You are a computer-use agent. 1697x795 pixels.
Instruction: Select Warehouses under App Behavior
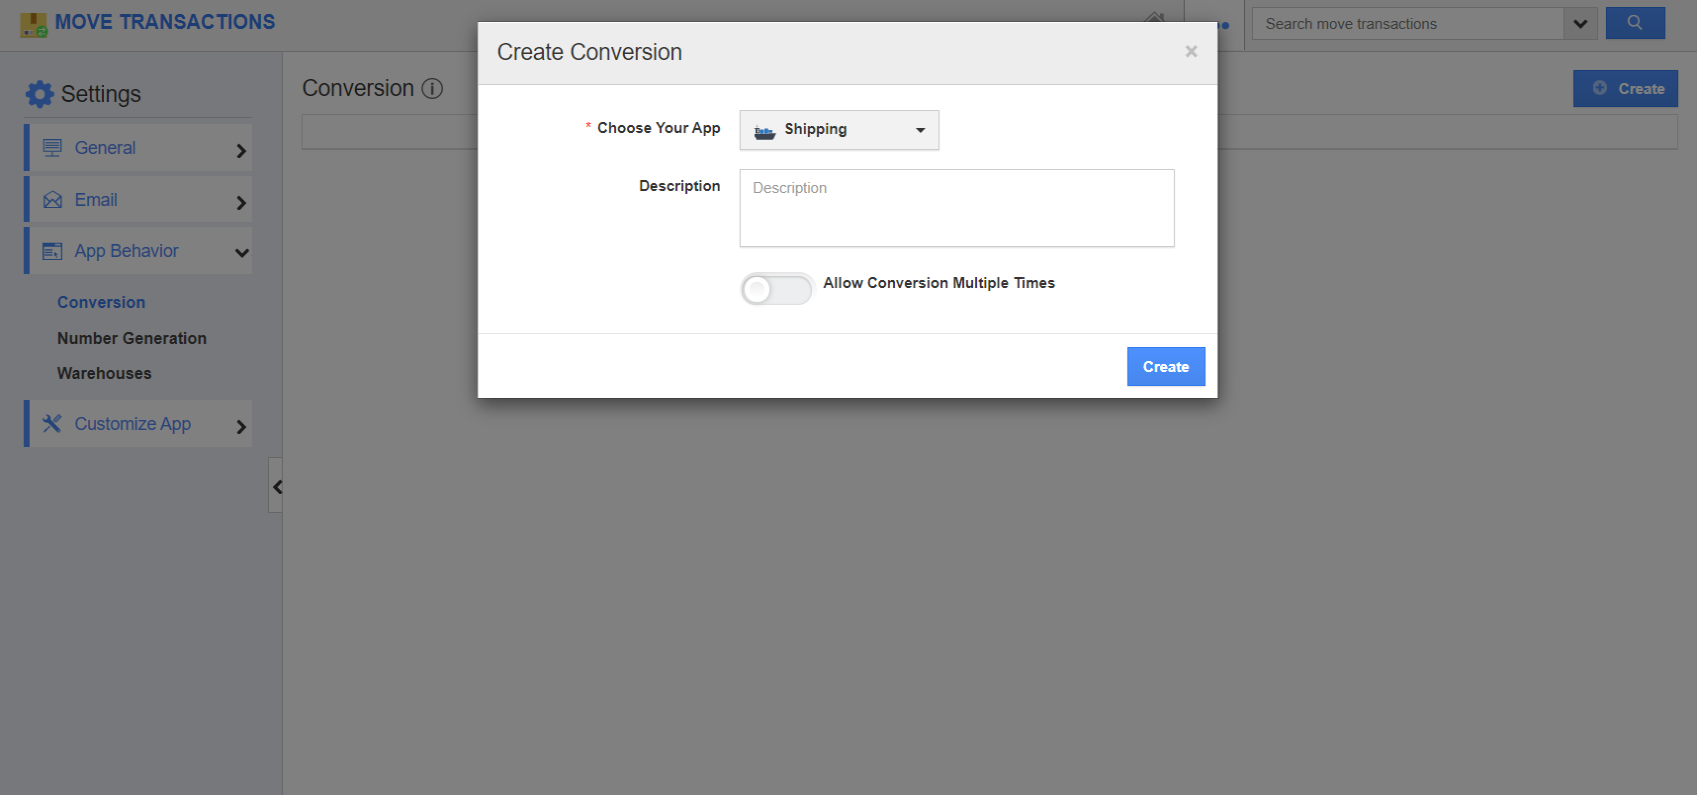click(x=104, y=373)
